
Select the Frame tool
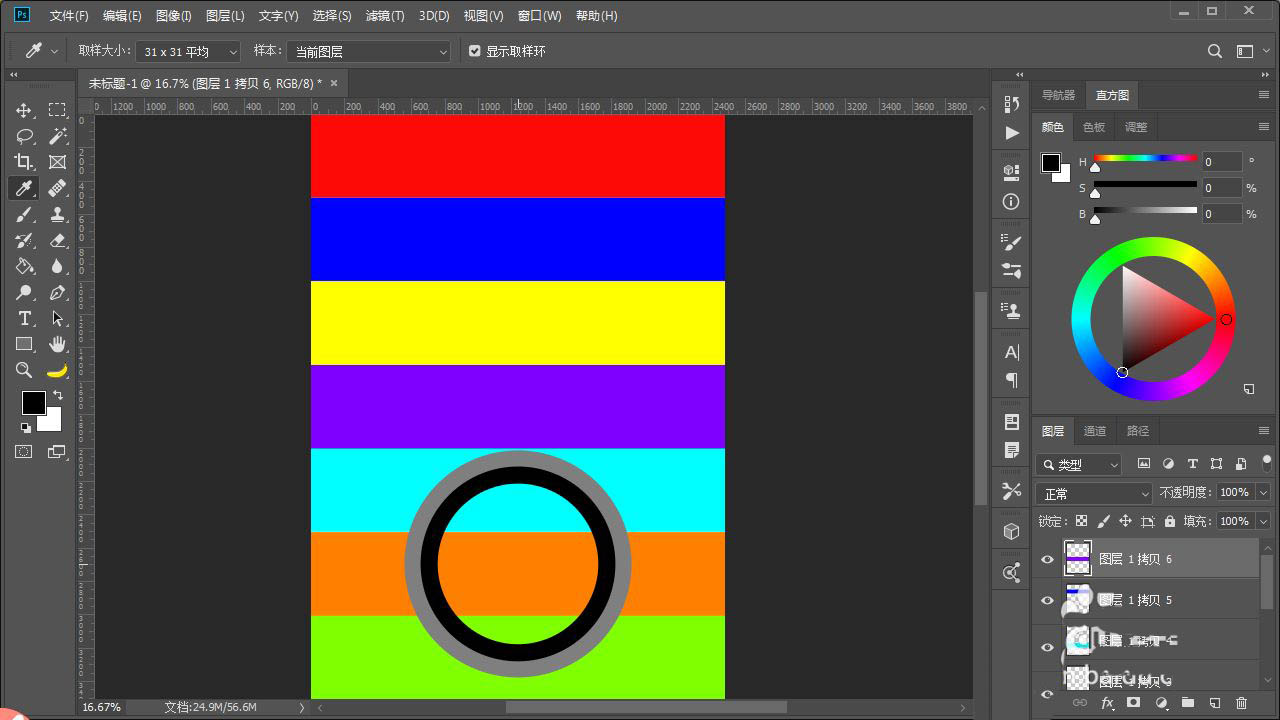point(57,162)
